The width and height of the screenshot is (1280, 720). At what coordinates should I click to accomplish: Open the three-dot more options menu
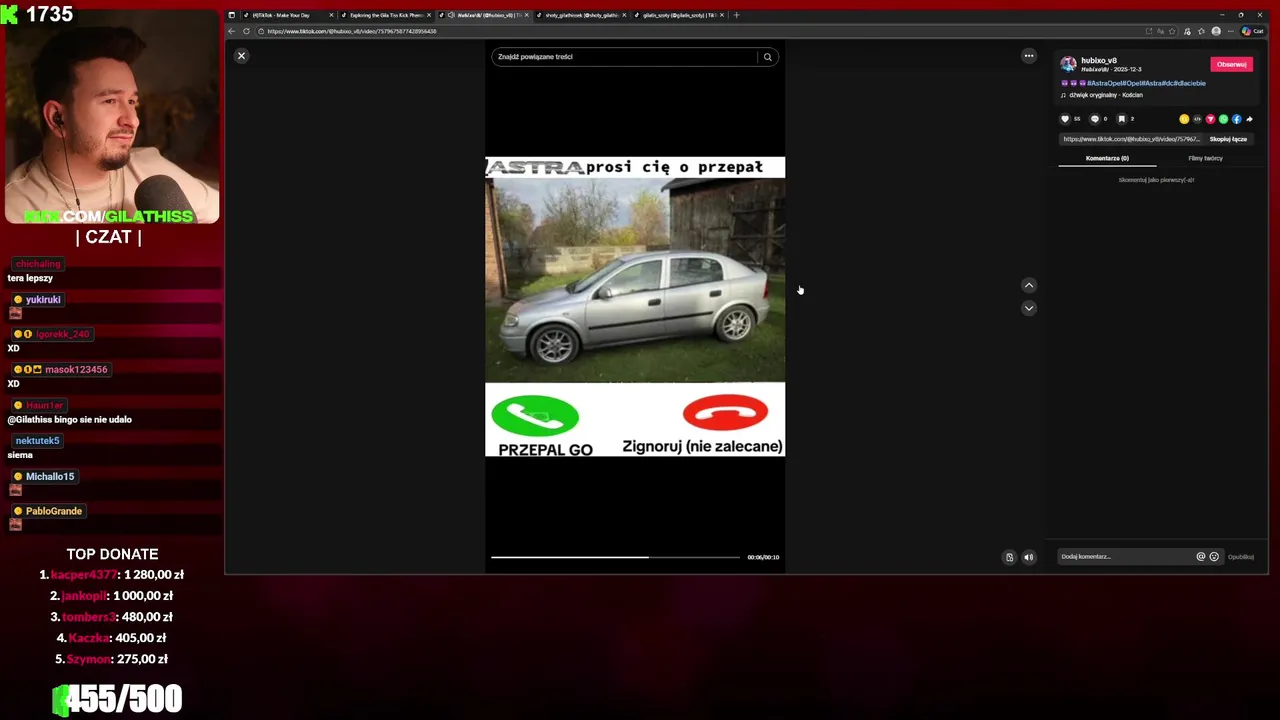click(x=1029, y=56)
